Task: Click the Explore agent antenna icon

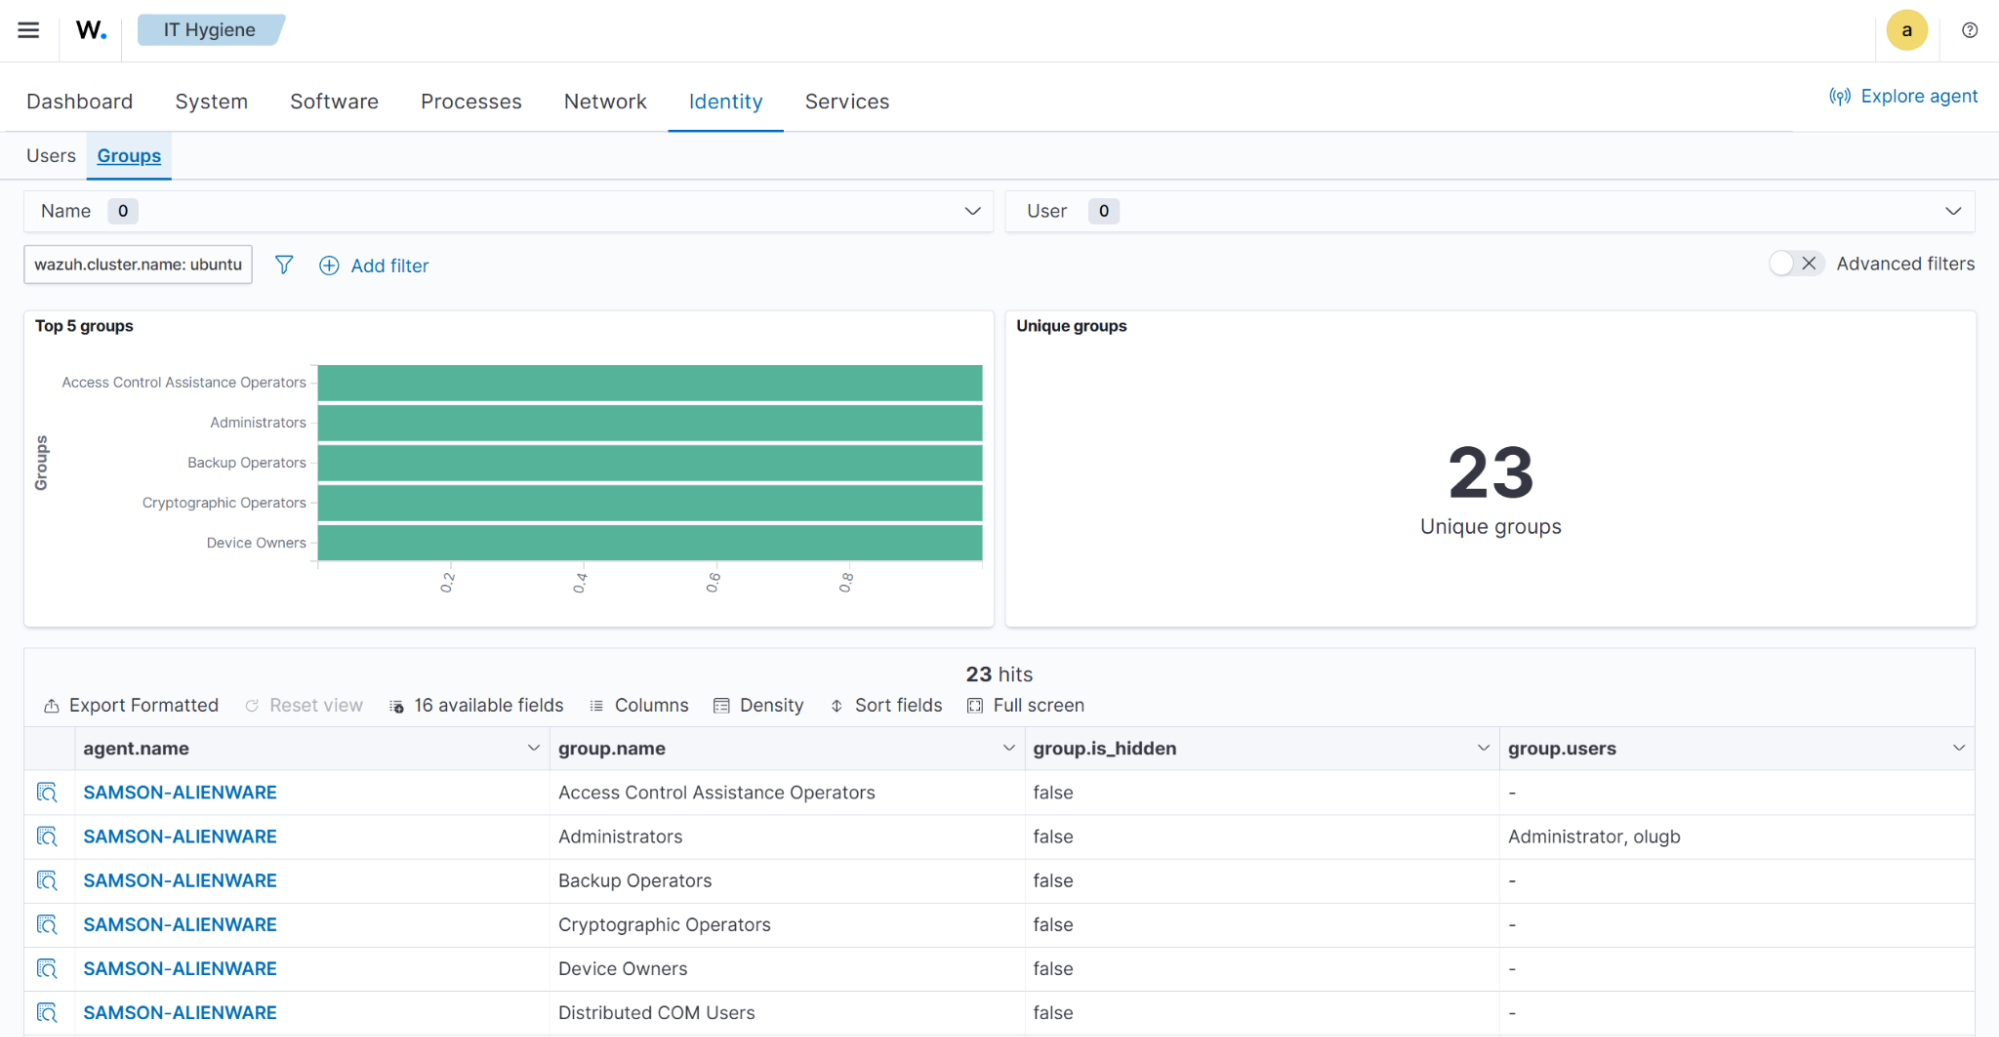Action: (1841, 96)
